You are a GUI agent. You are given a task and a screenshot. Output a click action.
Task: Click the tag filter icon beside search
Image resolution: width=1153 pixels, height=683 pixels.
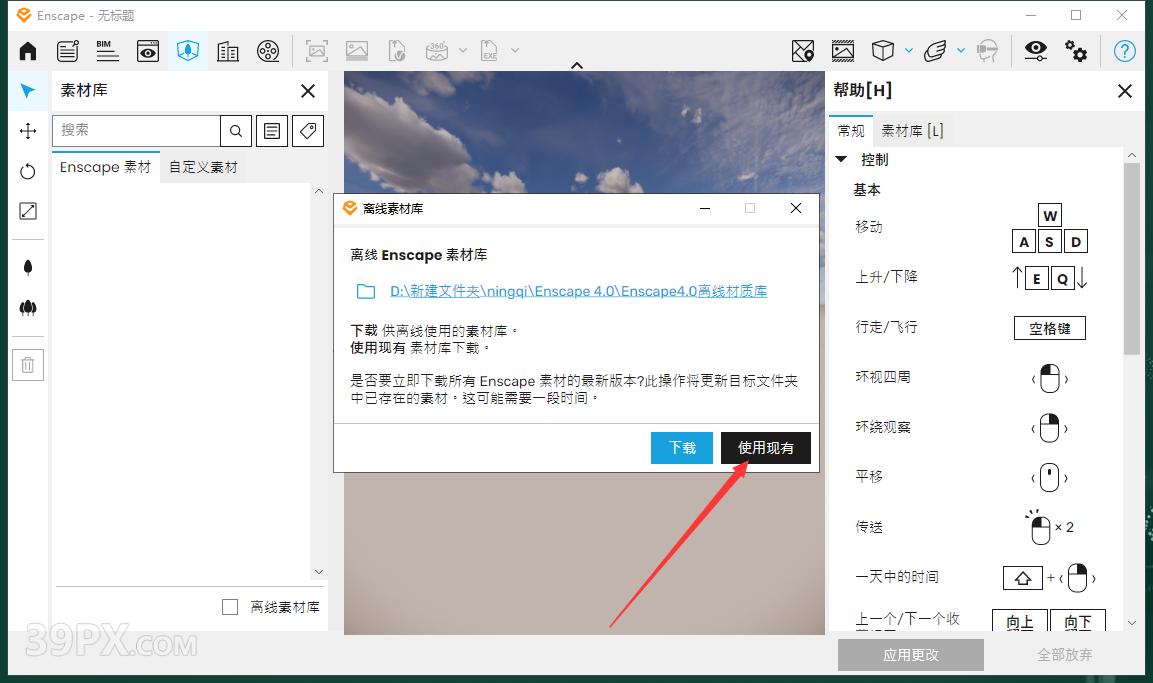[308, 130]
